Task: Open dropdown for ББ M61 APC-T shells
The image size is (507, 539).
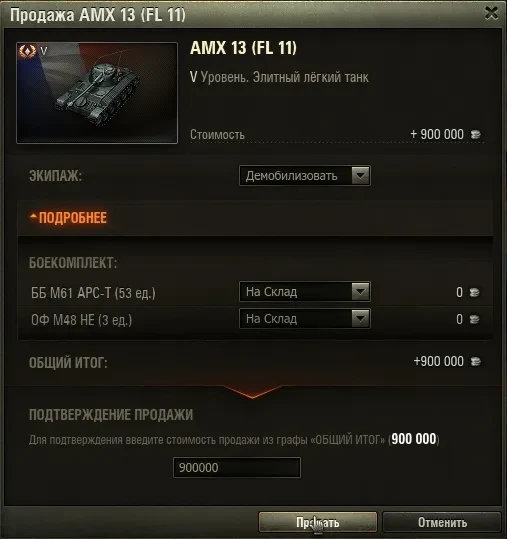Action: click(305, 292)
